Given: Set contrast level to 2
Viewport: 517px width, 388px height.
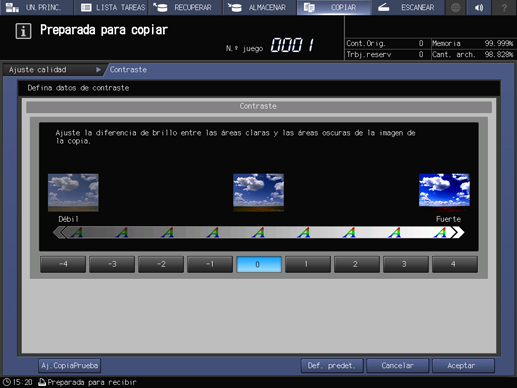Looking at the screenshot, I should point(357,264).
